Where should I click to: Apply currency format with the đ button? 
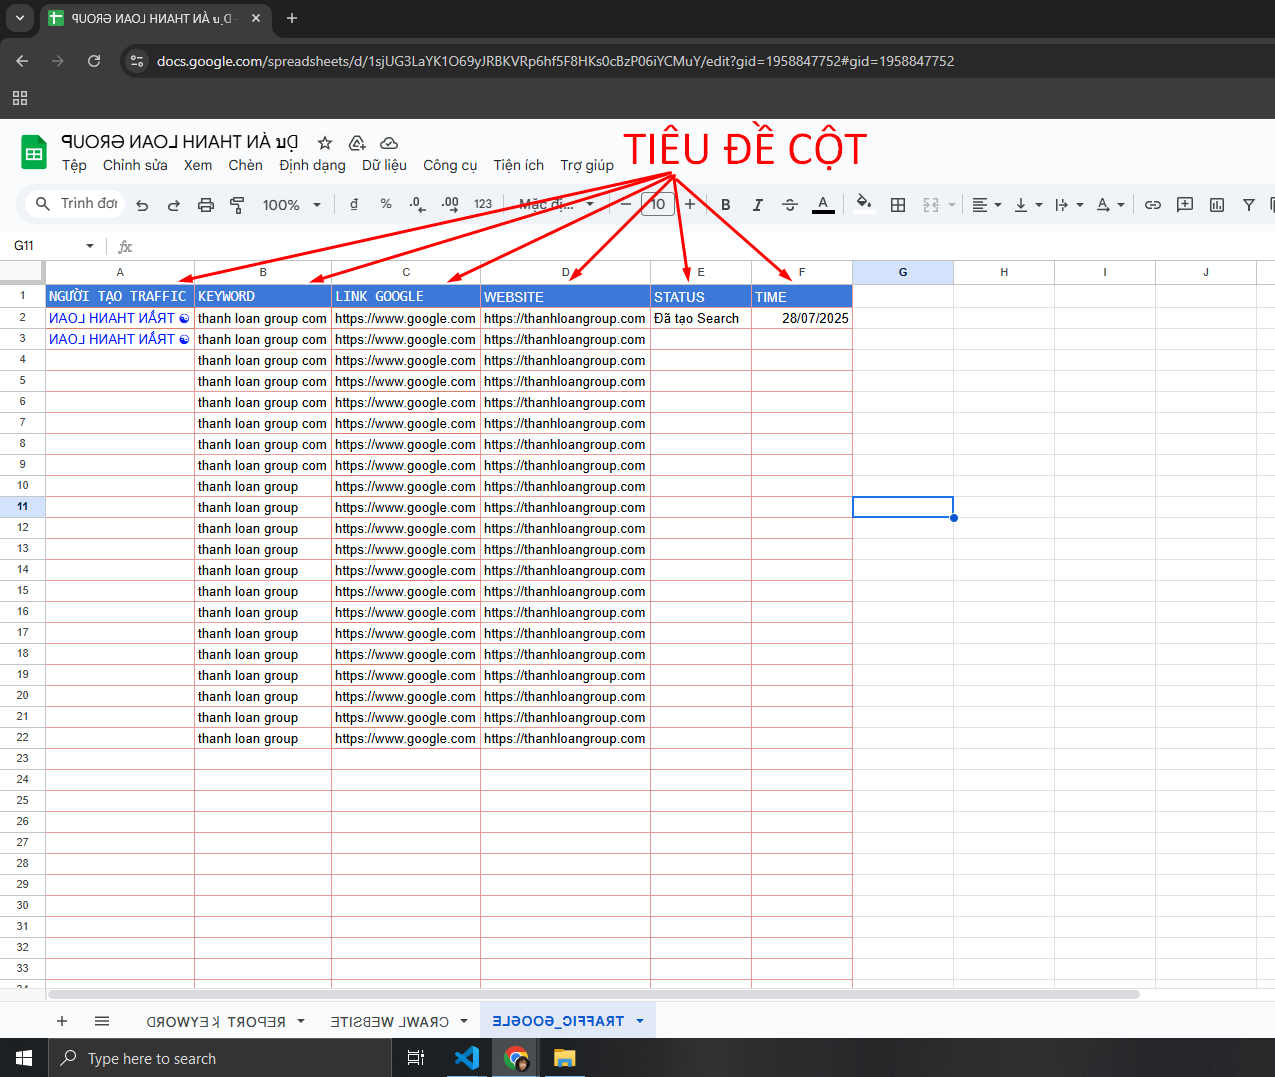(354, 204)
